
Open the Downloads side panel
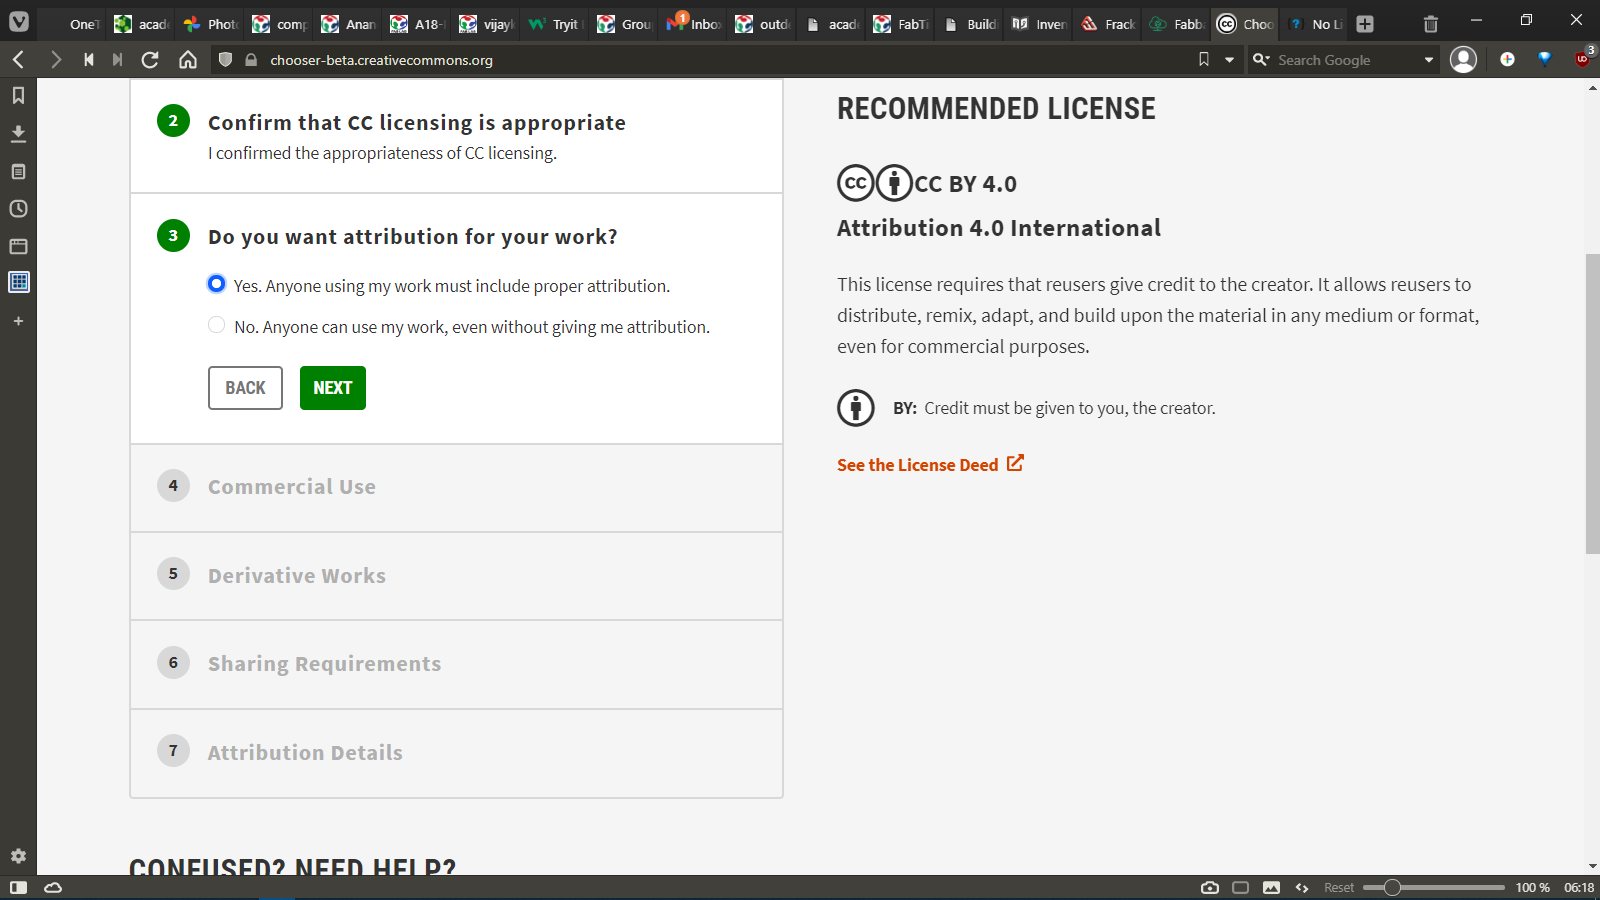[x=18, y=133]
